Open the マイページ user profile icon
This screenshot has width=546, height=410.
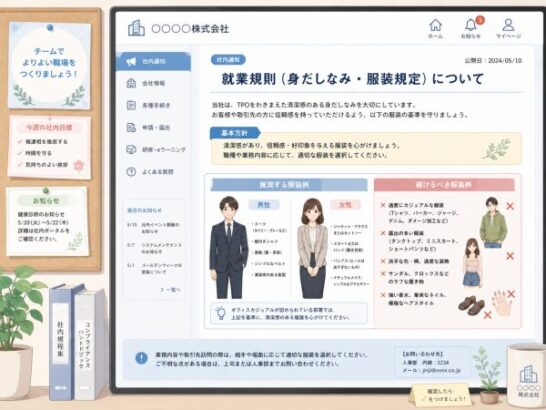(x=508, y=25)
